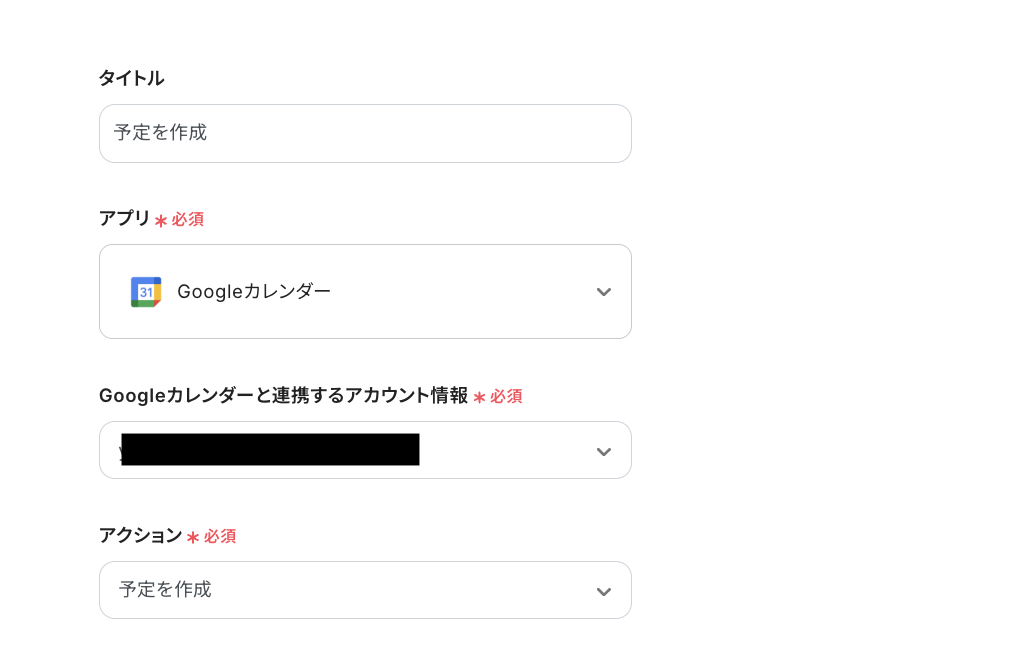The width and height of the screenshot is (1026, 668).
Task: Click the red asterisk beside アカウント情報
Action: click(x=479, y=397)
